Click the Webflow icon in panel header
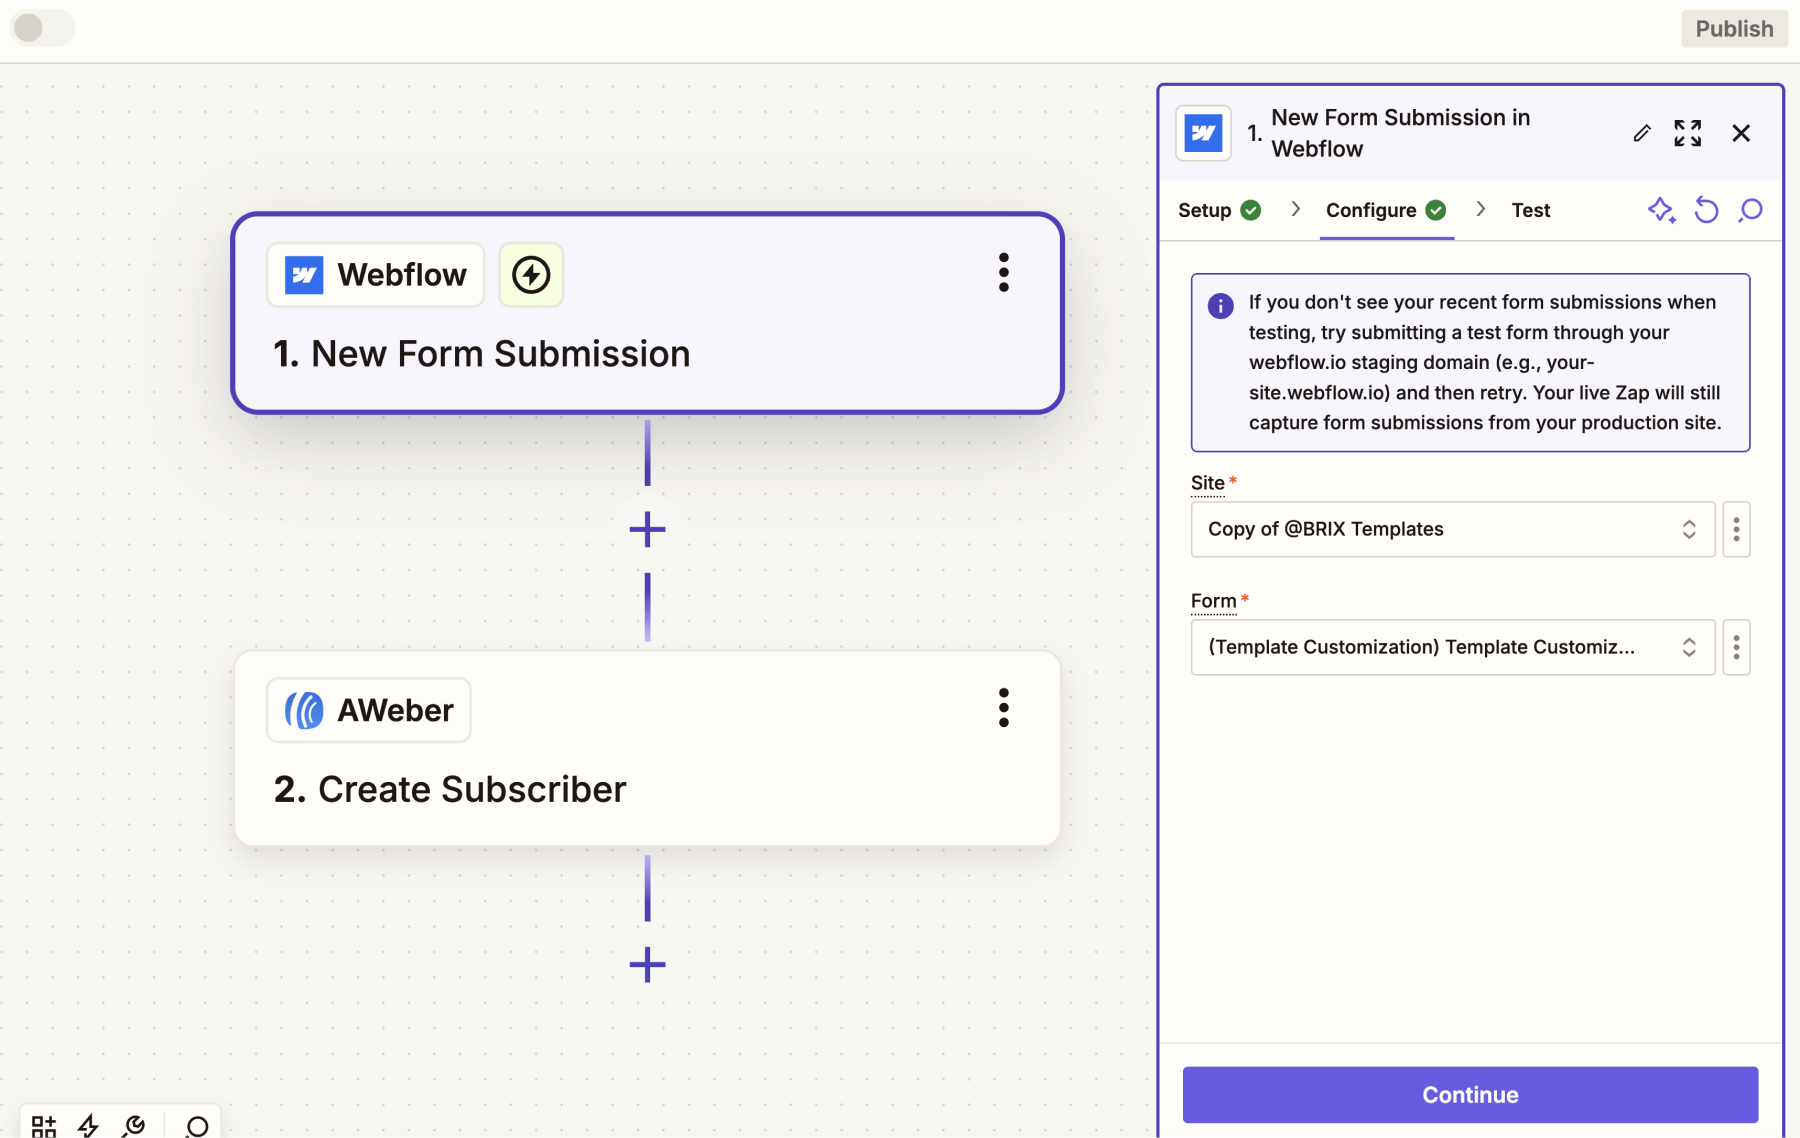This screenshot has height=1138, width=1800. tap(1203, 133)
